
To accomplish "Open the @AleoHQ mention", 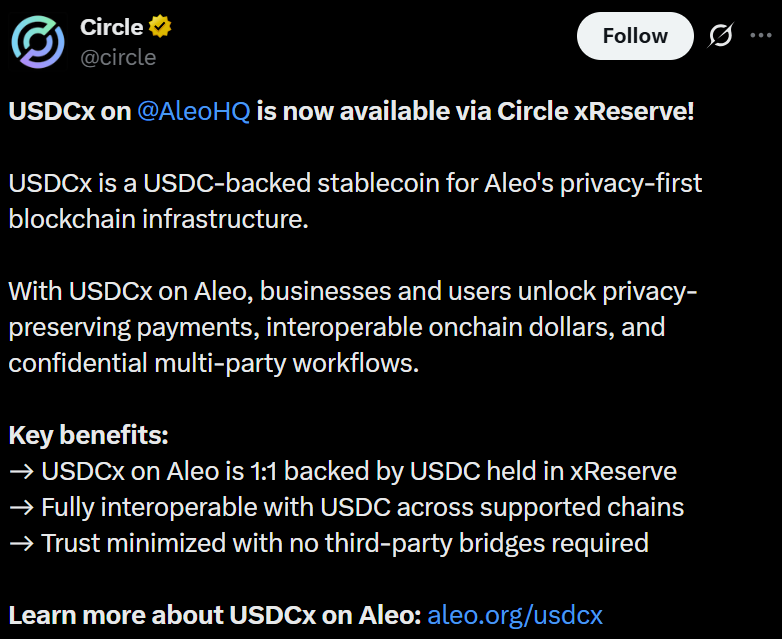I will [x=193, y=111].
